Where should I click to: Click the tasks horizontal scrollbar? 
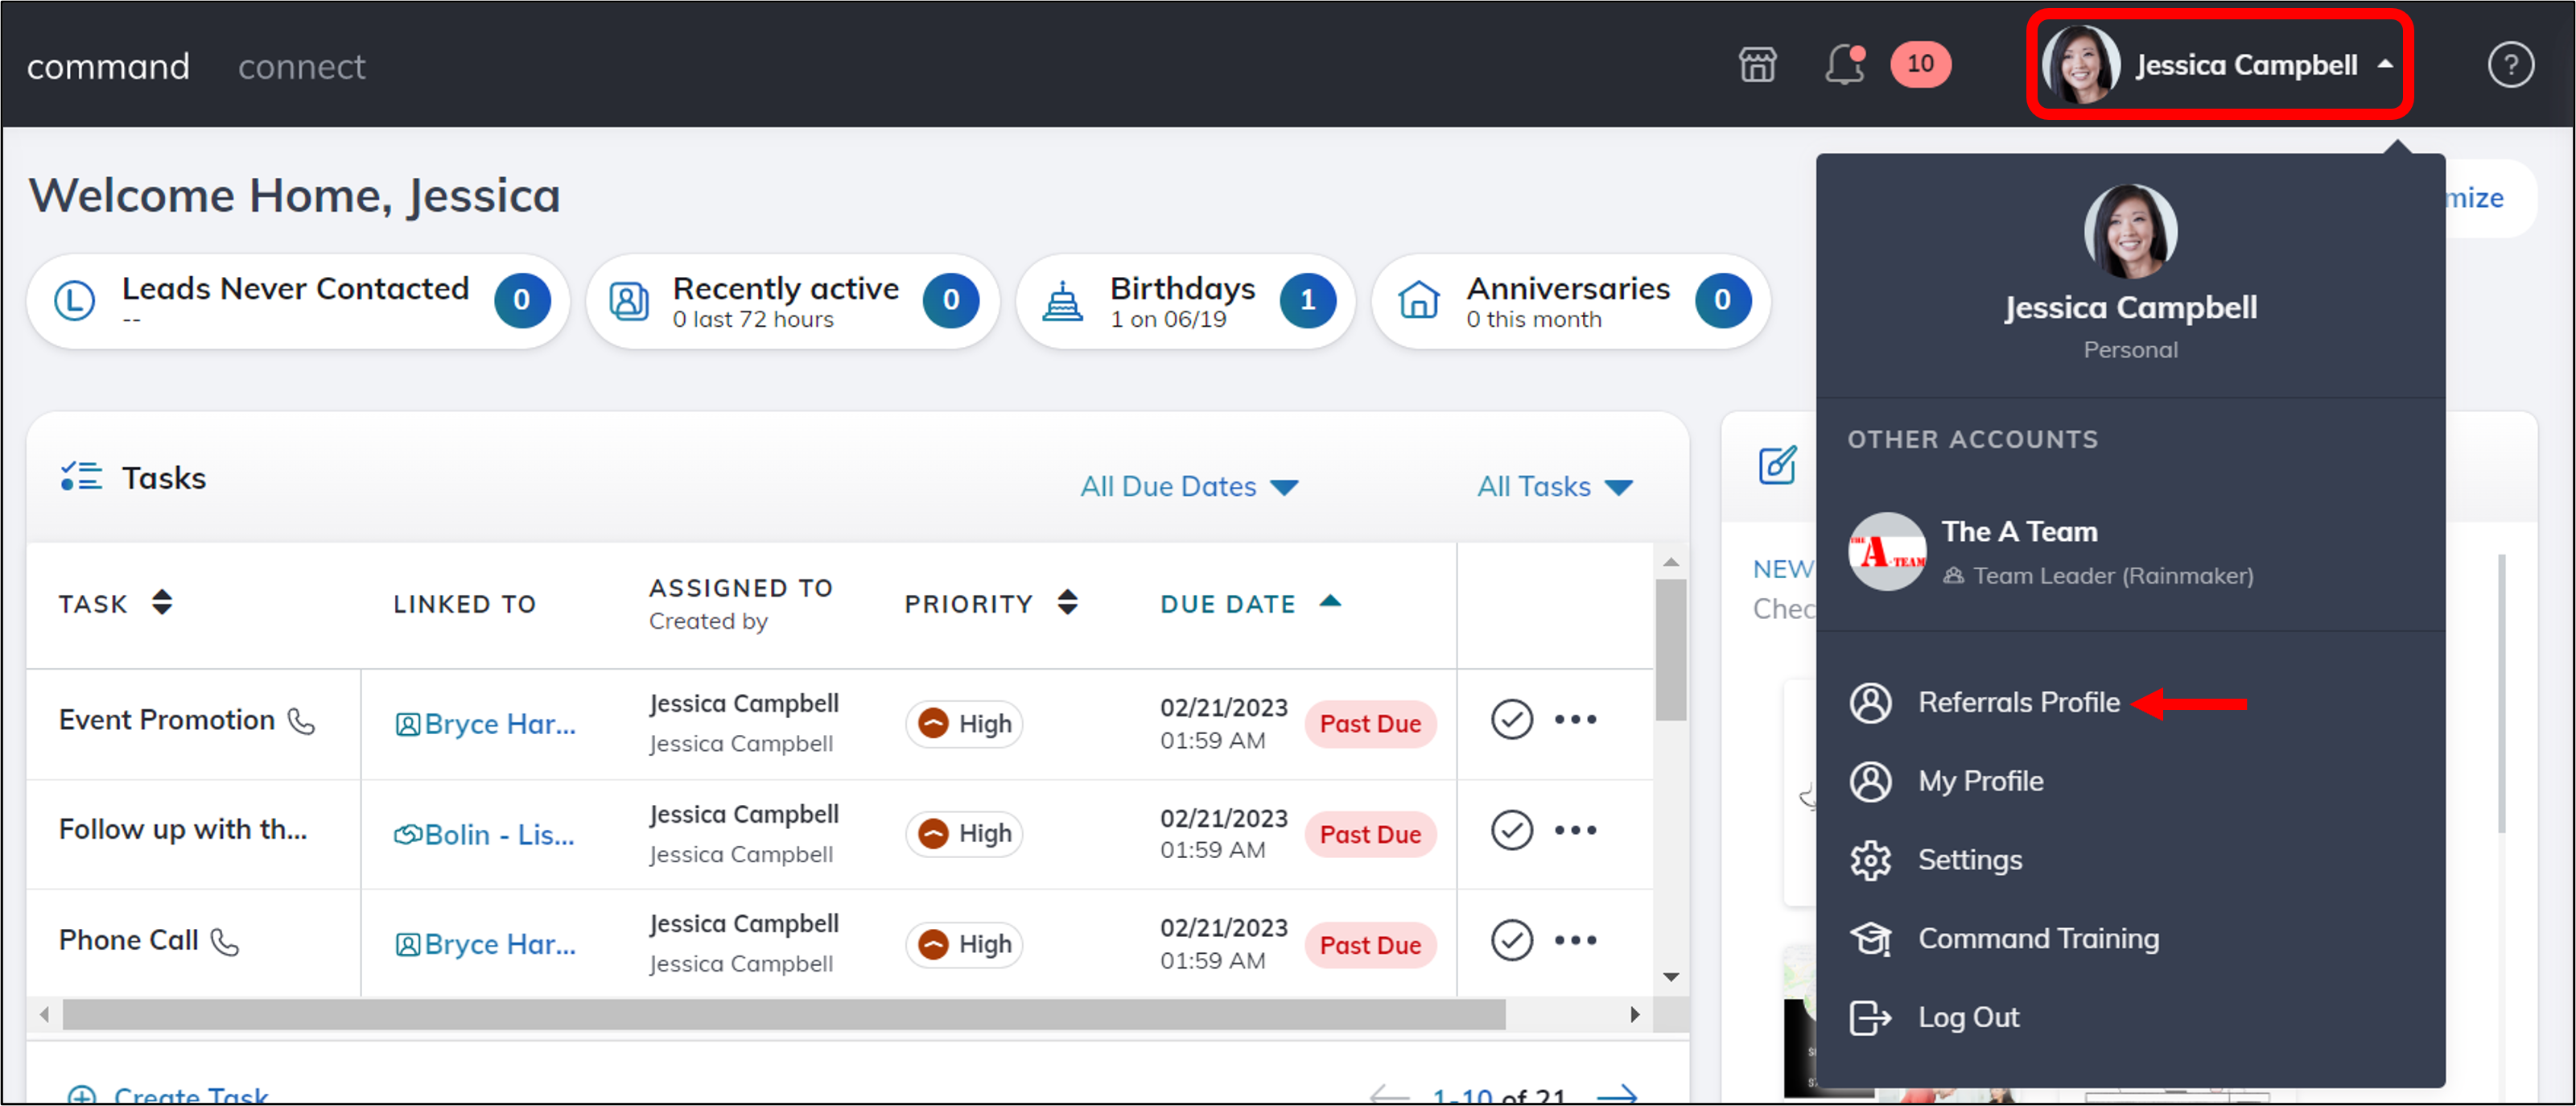click(x=784, y=1015)
